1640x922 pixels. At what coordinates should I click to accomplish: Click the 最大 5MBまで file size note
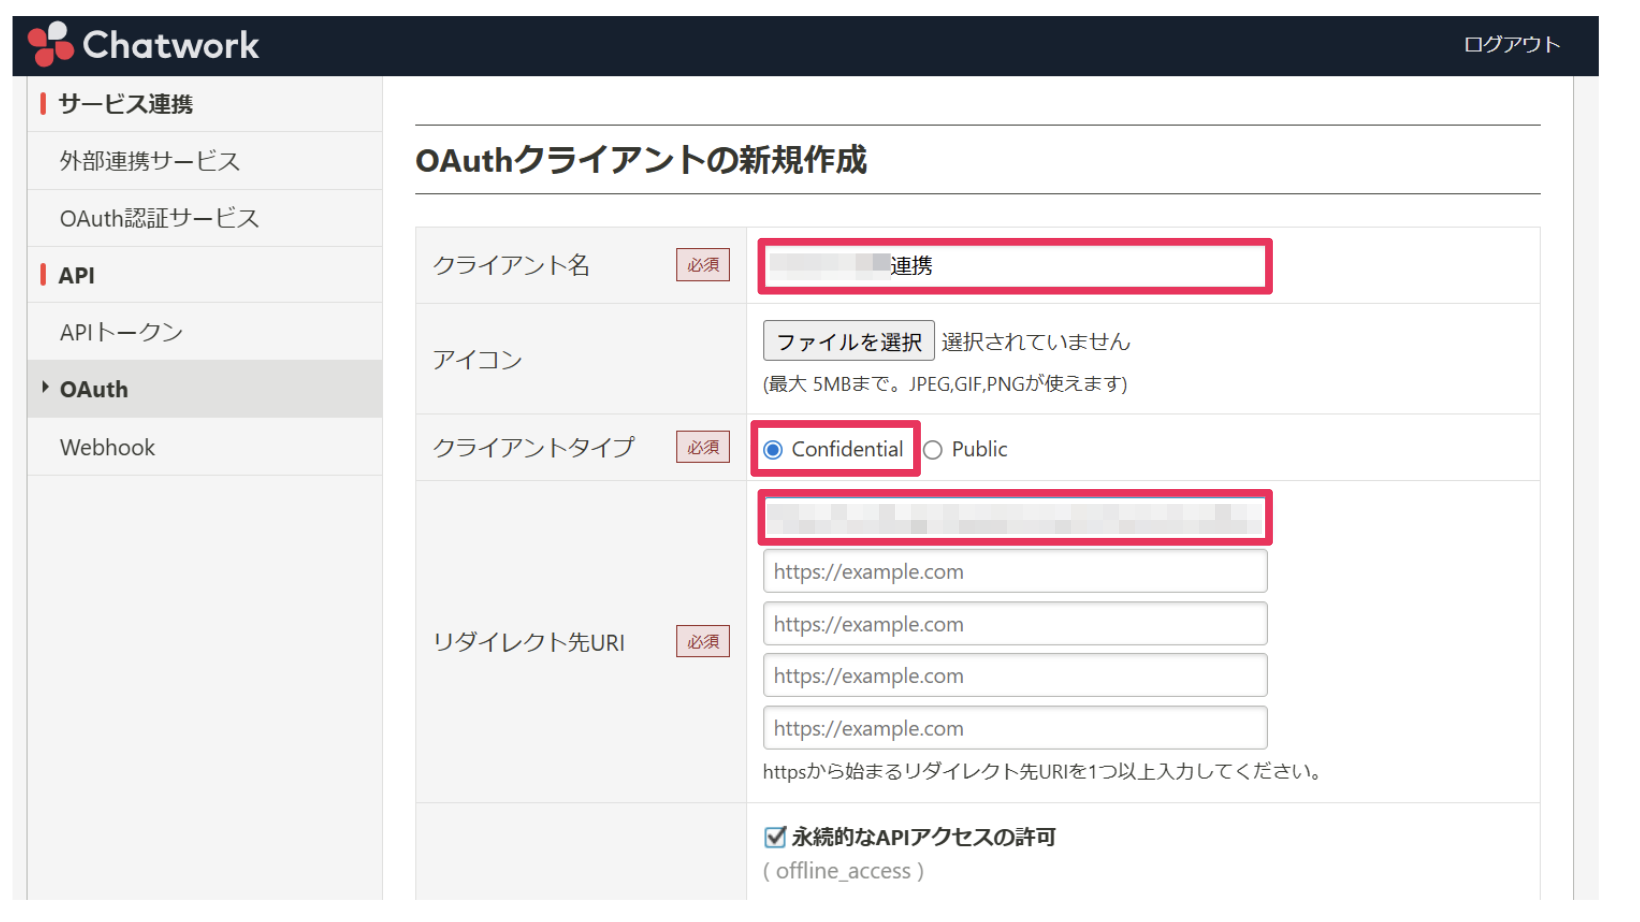pos(945,384)
